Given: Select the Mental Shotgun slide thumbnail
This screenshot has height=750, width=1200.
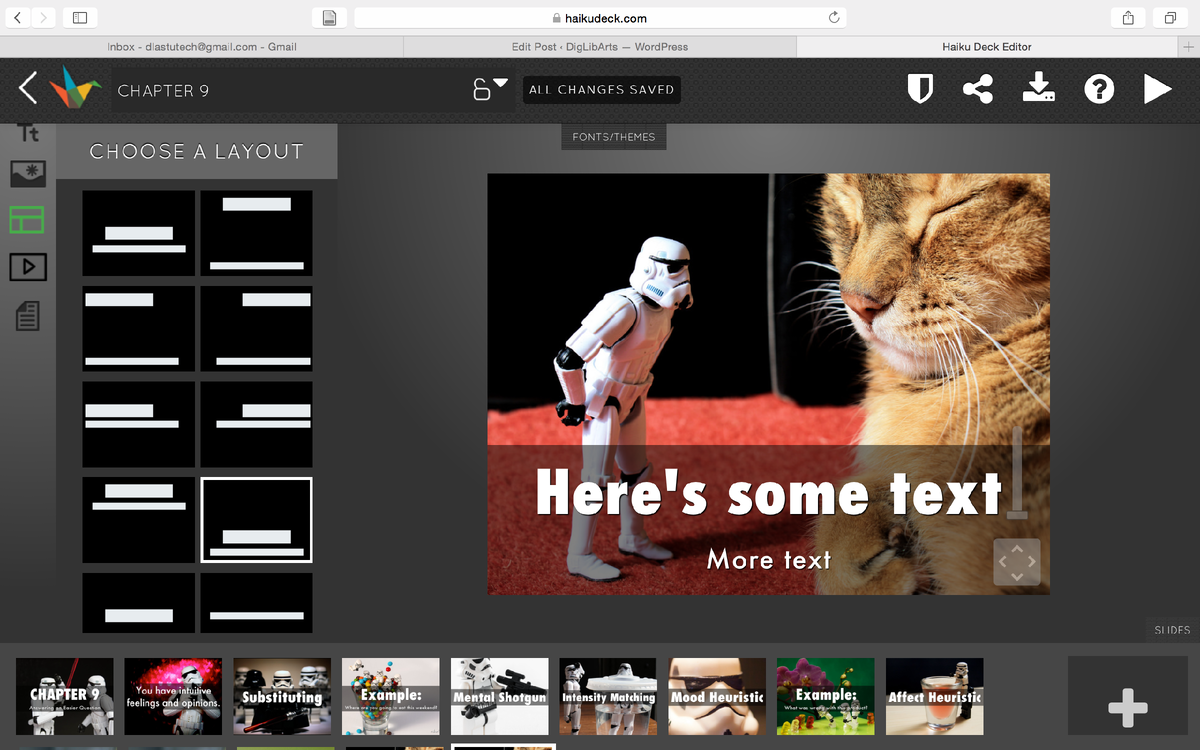Looking at the screenshot, I should 500,695.
